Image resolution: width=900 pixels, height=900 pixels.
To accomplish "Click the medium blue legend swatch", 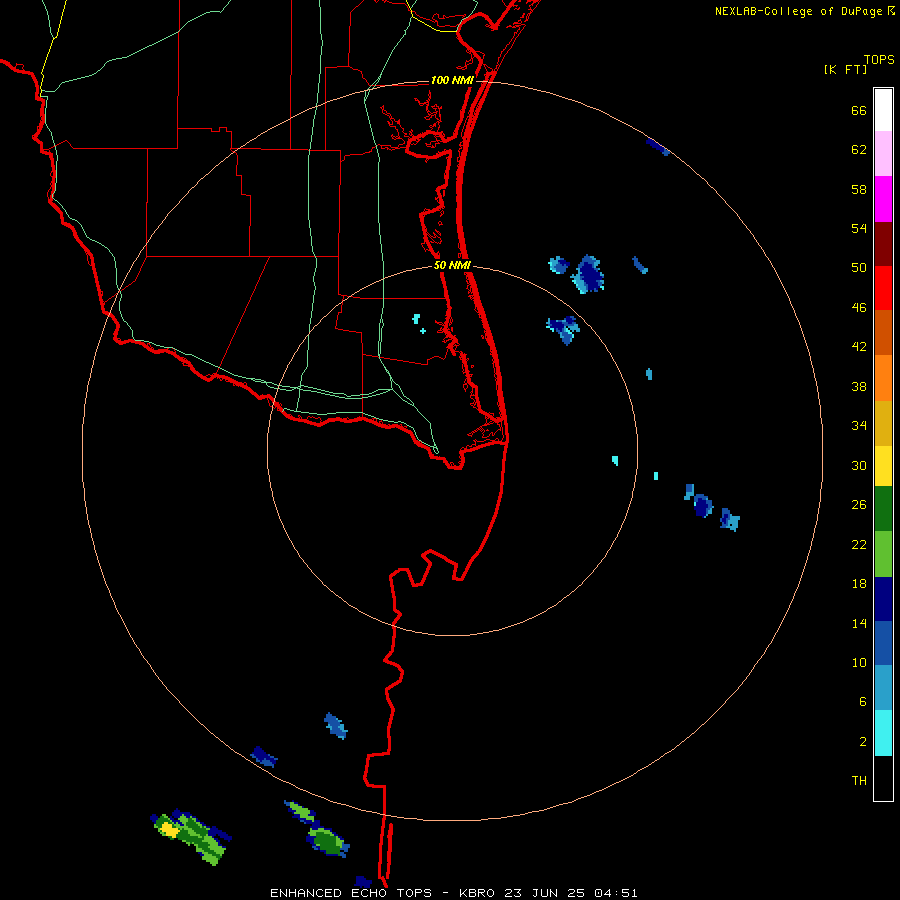I will [x=883, y=643].
